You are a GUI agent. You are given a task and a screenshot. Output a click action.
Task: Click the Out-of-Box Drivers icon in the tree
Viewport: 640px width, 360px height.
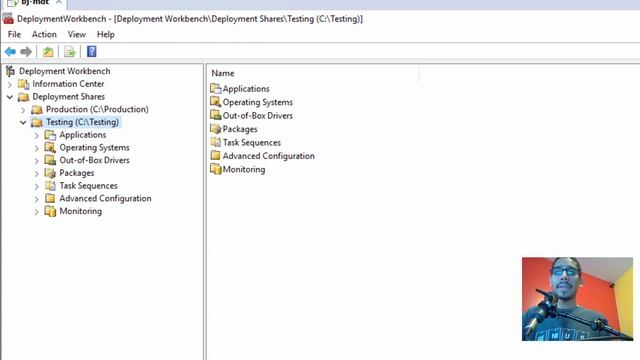[x=50, y=160]
